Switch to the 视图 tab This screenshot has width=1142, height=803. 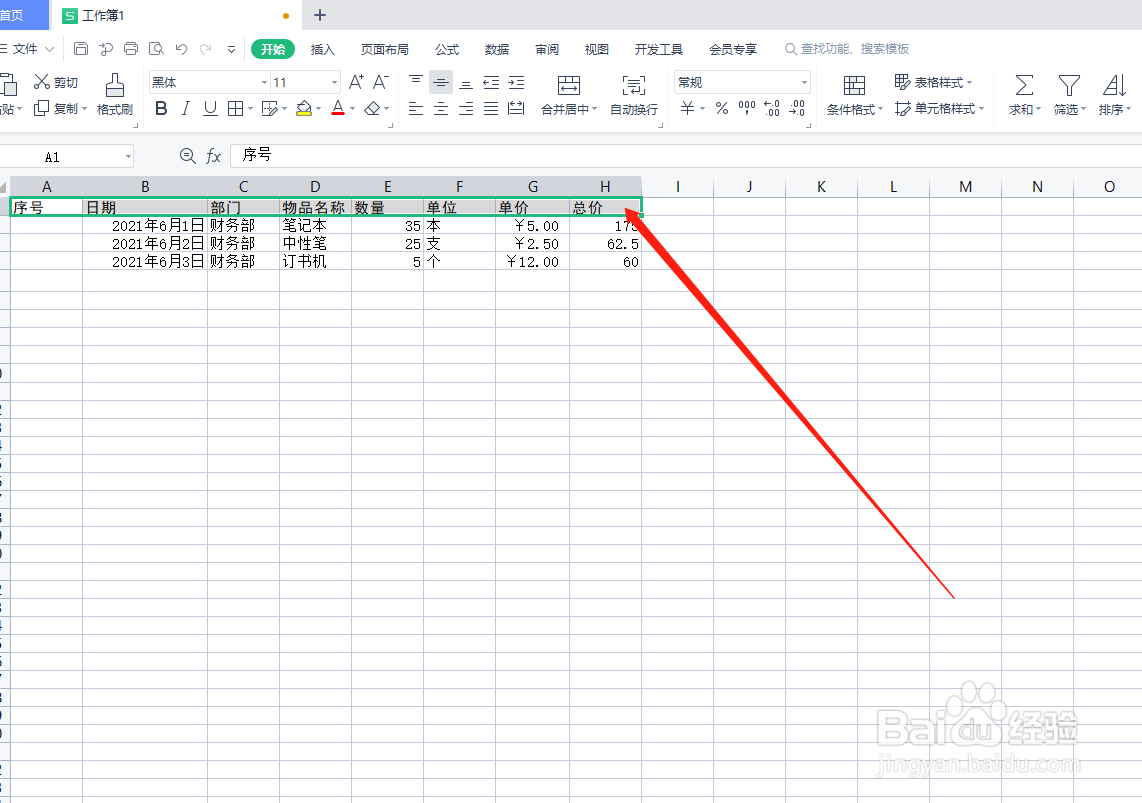pos(596,50)
